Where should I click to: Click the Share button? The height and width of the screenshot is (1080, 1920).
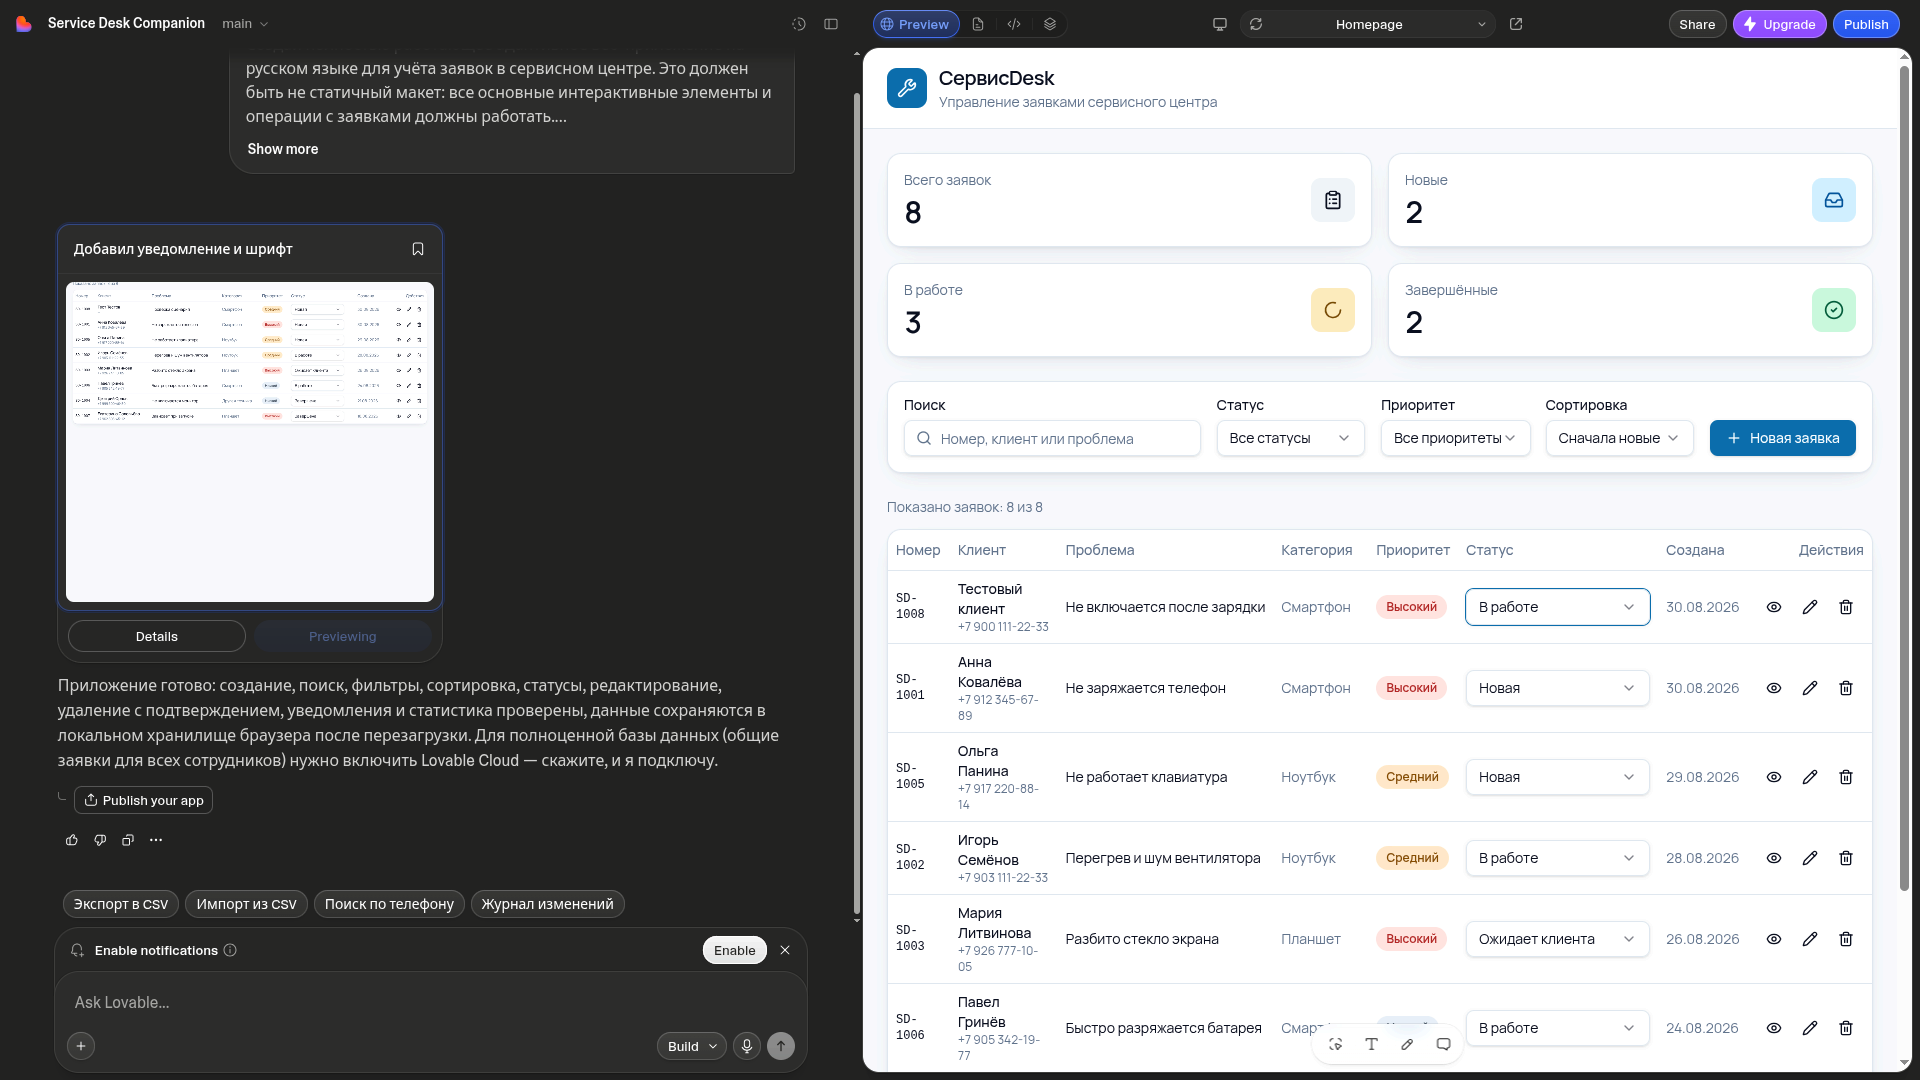coord(1697,24)
